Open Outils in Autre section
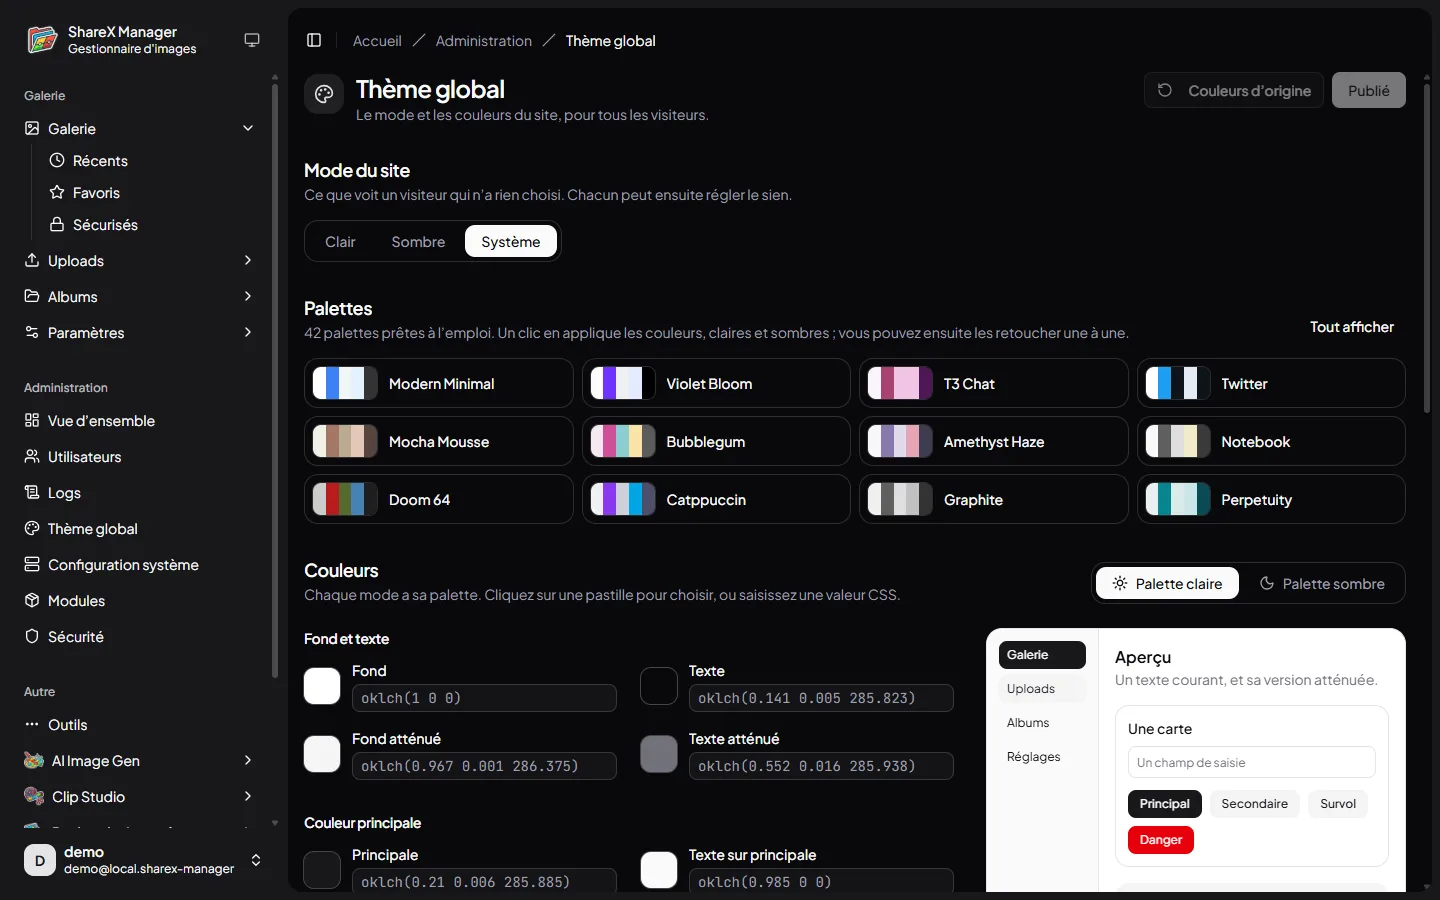The height and width of the screenshot is (900, 1440). point(140,725)
